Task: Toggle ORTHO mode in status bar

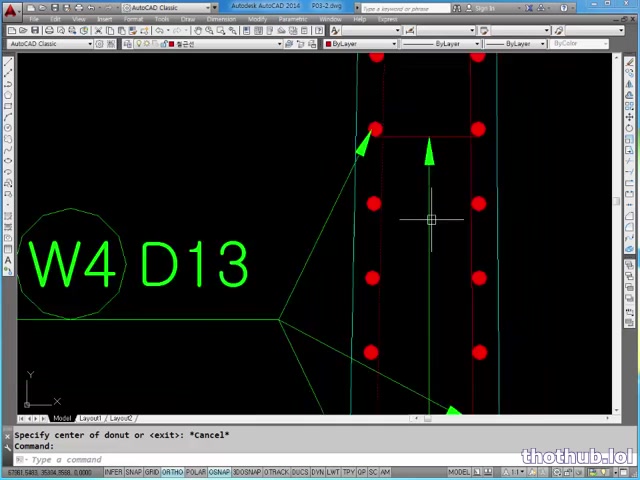Action: 171,472
